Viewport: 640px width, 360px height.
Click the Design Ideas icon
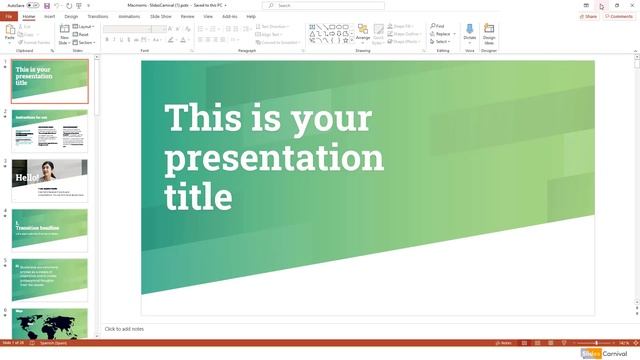[x=489, y=29]
